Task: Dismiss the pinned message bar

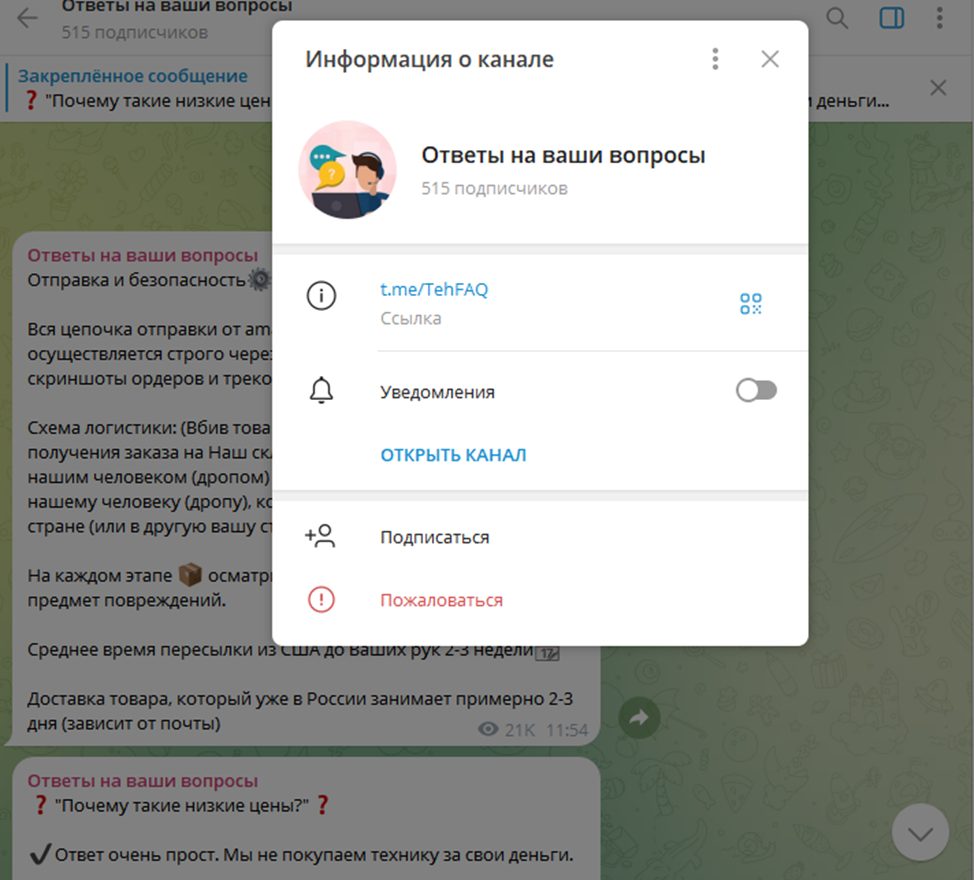Action: pos(938,88)
